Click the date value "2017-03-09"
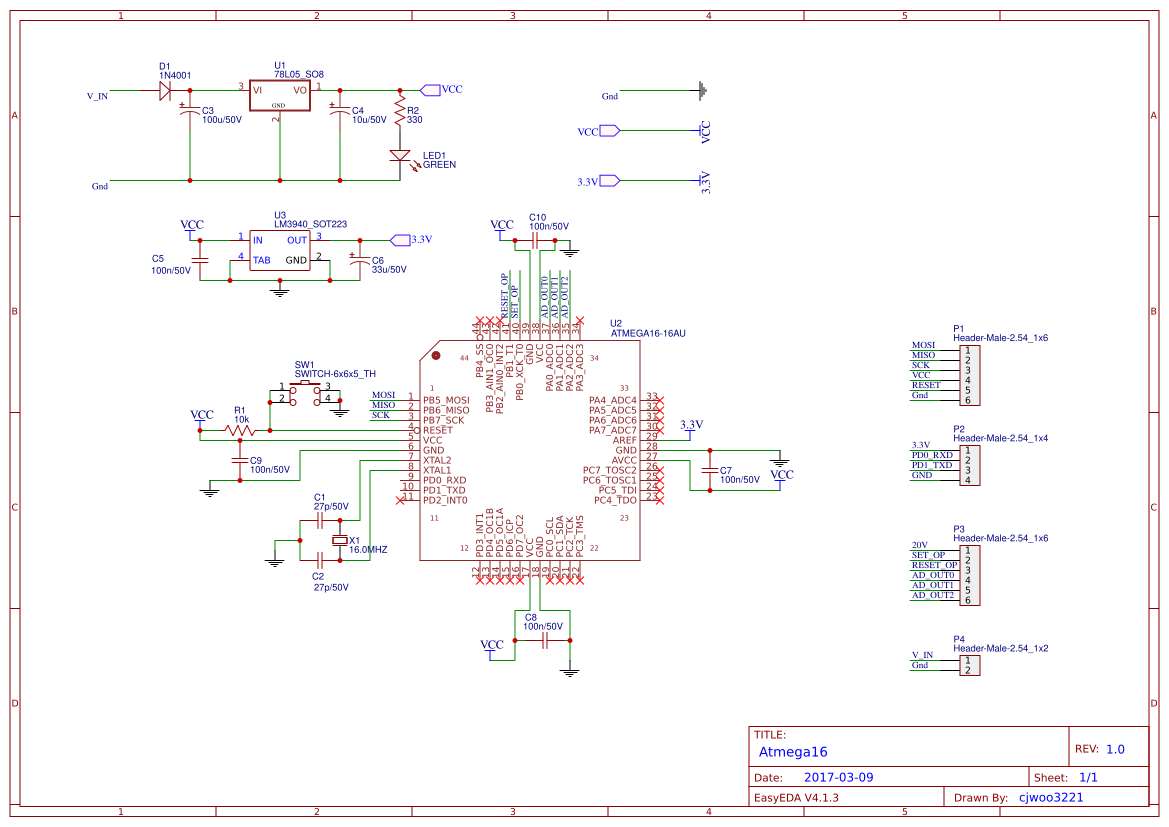The width and height of the screenshot is (1169, 827). tap(838, 778)
